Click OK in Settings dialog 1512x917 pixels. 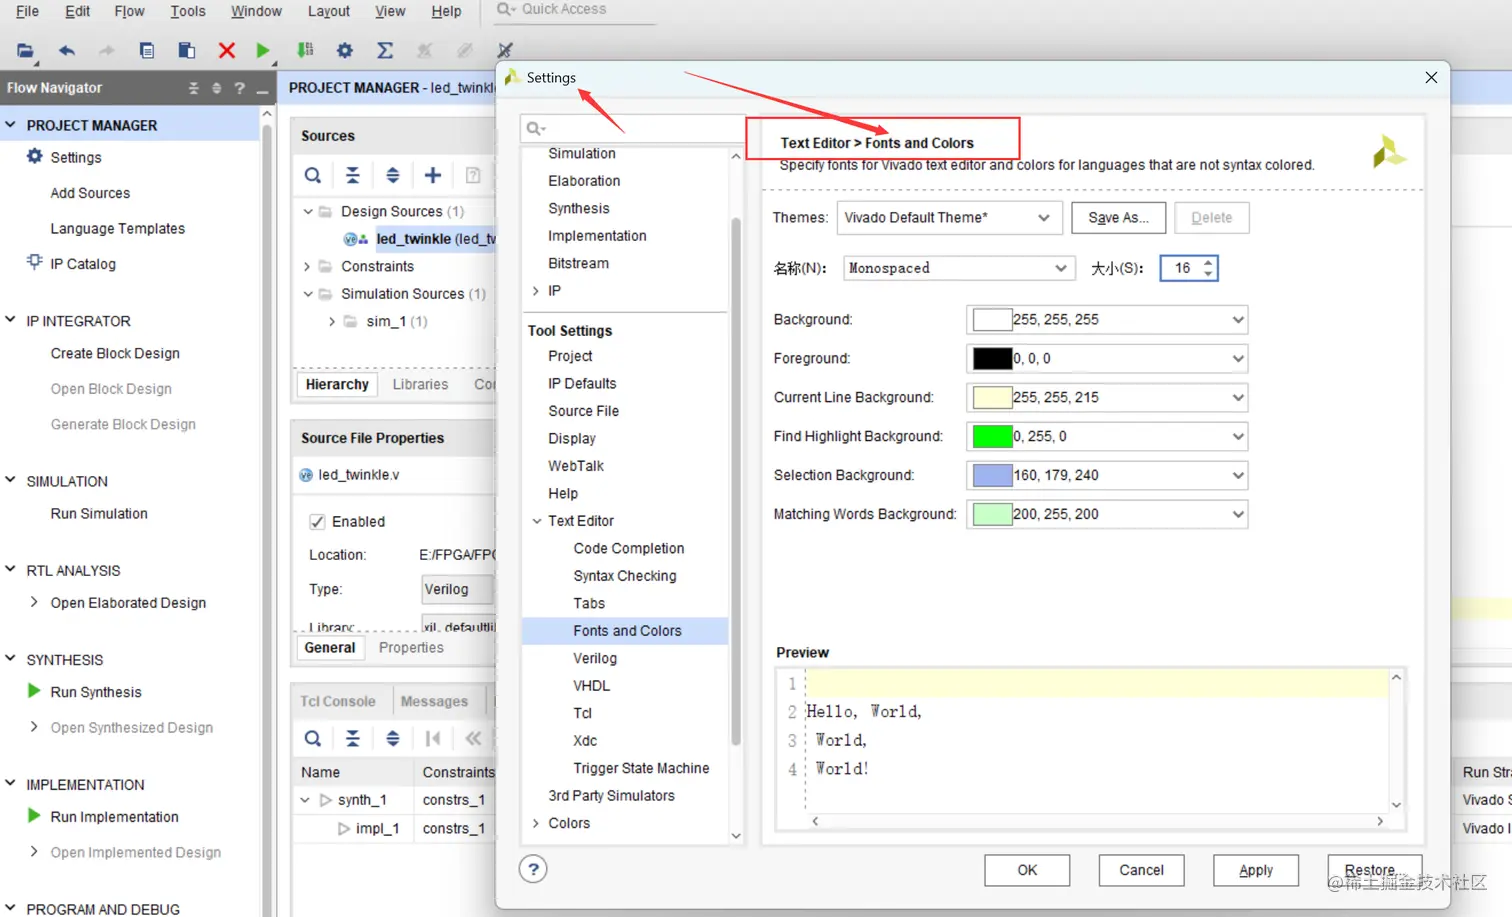[x=1027, y=870]
